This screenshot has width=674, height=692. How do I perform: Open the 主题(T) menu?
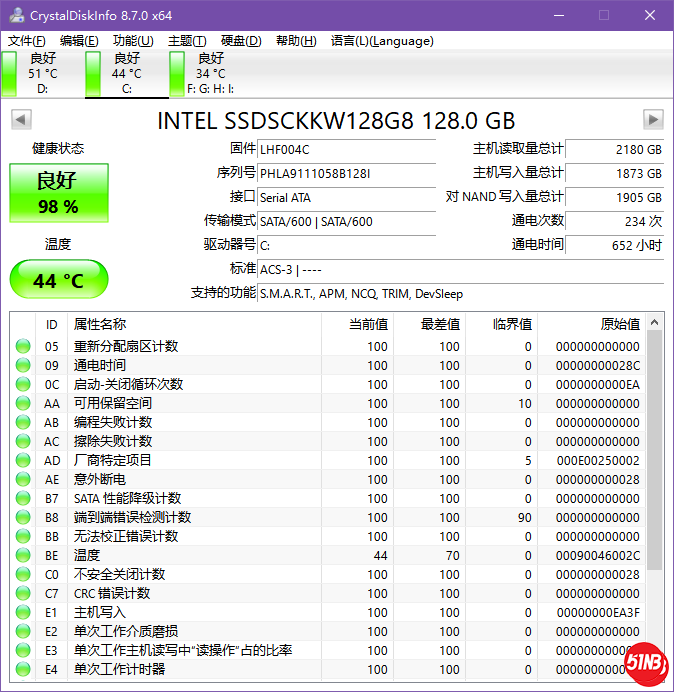coord(187,41)
